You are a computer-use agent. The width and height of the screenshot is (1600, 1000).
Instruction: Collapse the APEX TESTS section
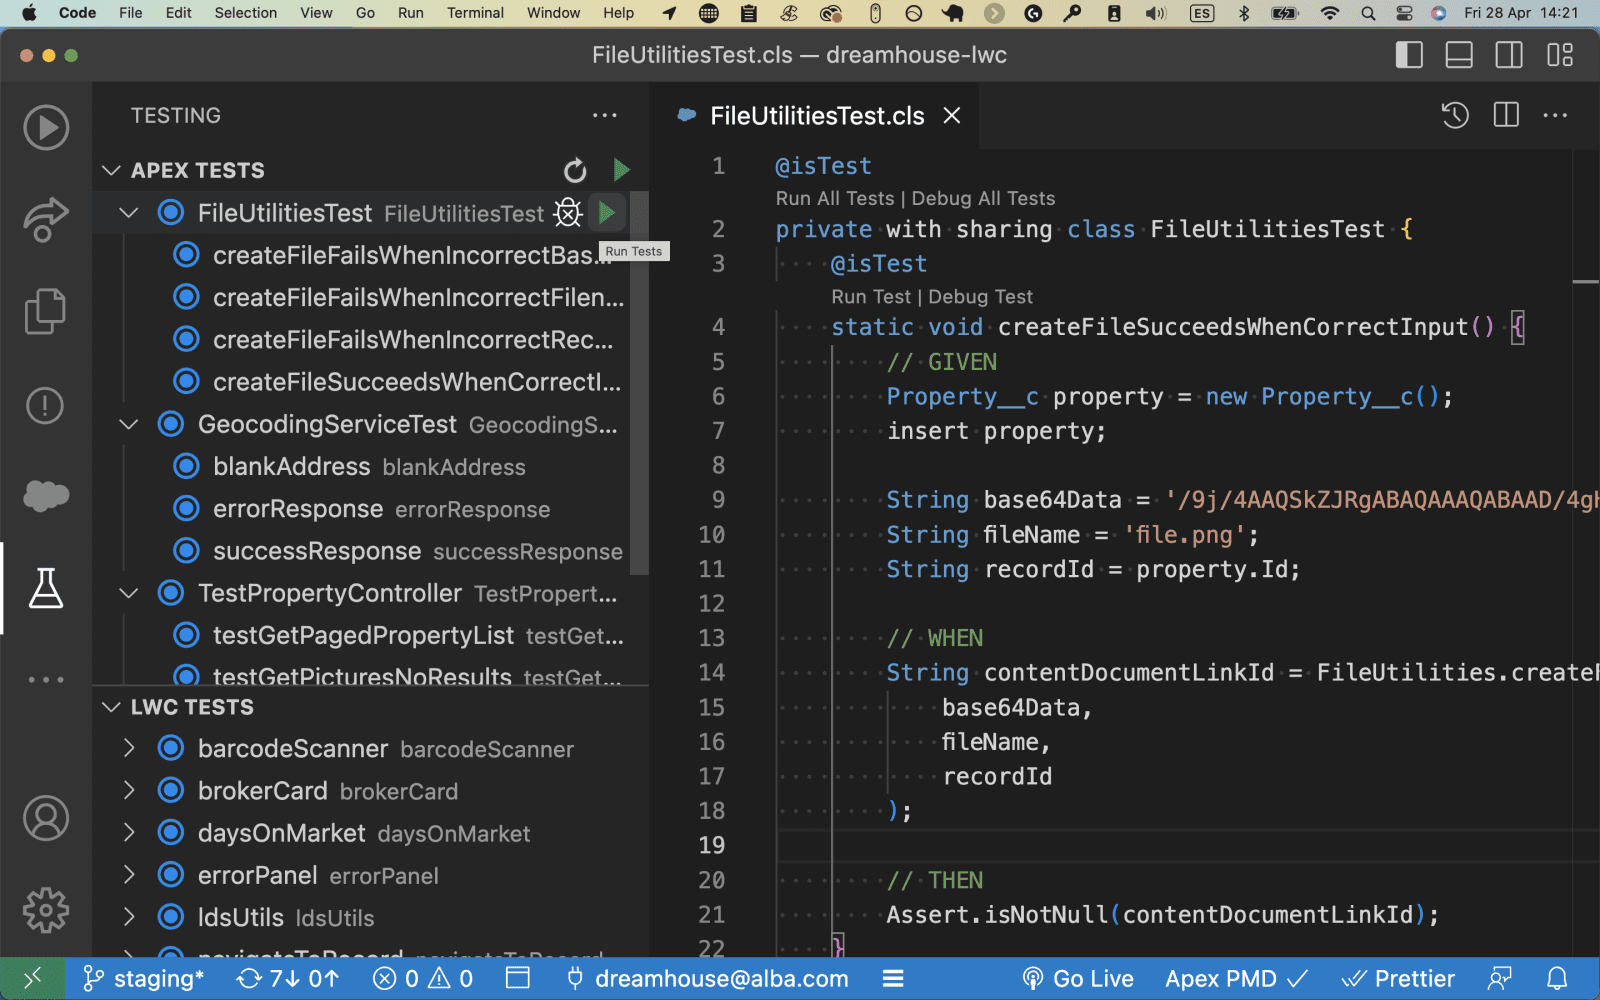coord(112,171)
